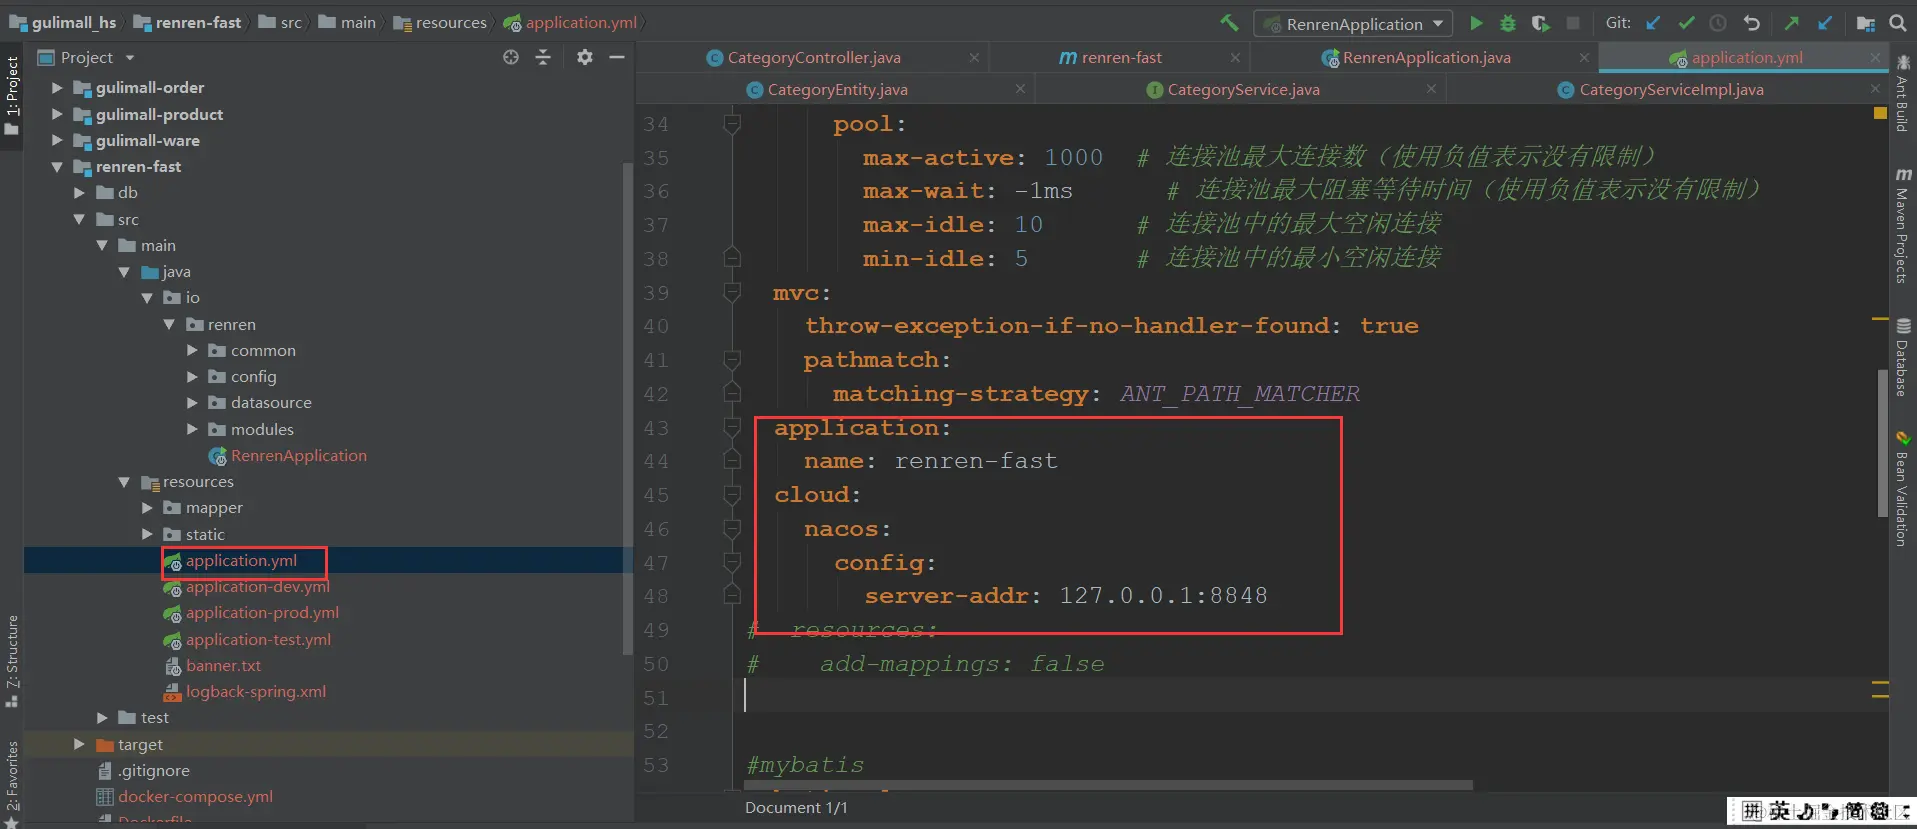Click the green hammer Build Project icon

tap(1229, 23)
